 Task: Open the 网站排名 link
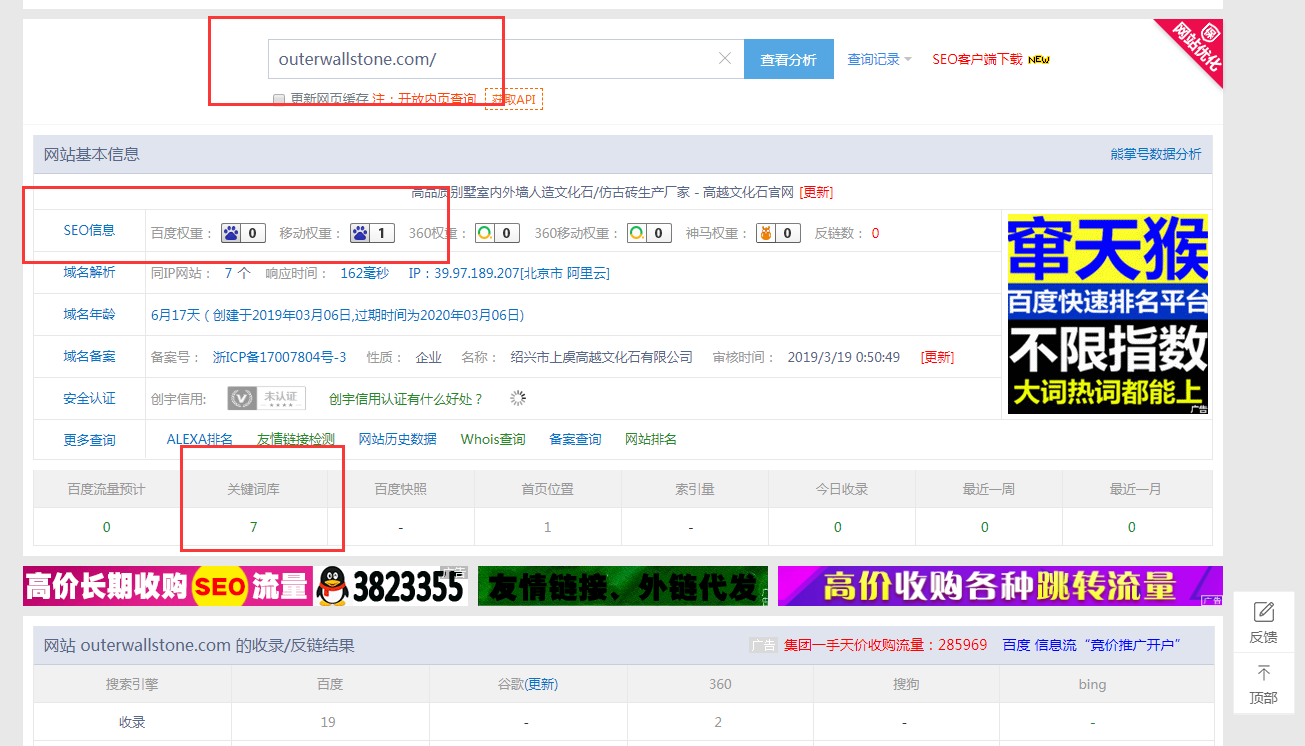pos(651,439)
